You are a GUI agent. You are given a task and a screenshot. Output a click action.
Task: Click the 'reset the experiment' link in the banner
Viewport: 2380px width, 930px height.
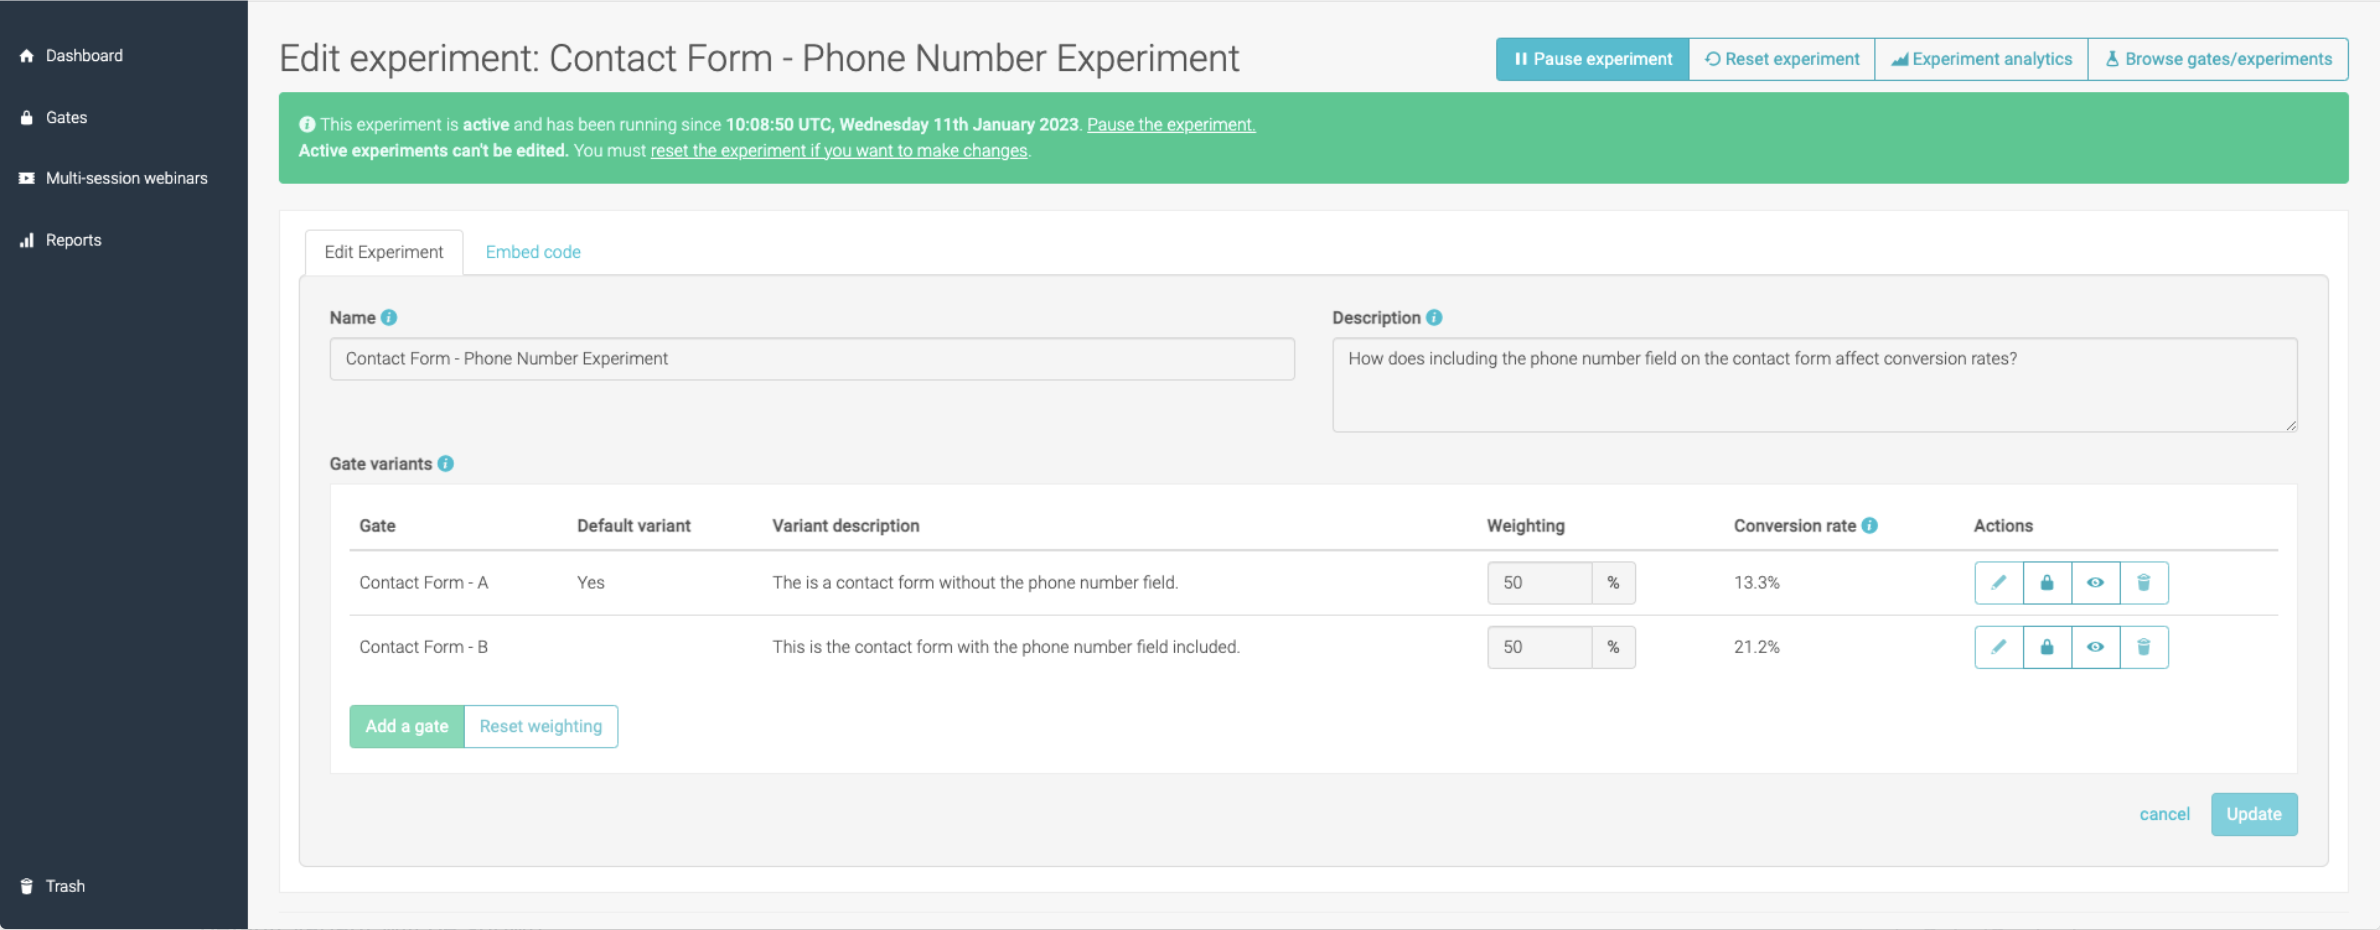click(x=839, y=151)
